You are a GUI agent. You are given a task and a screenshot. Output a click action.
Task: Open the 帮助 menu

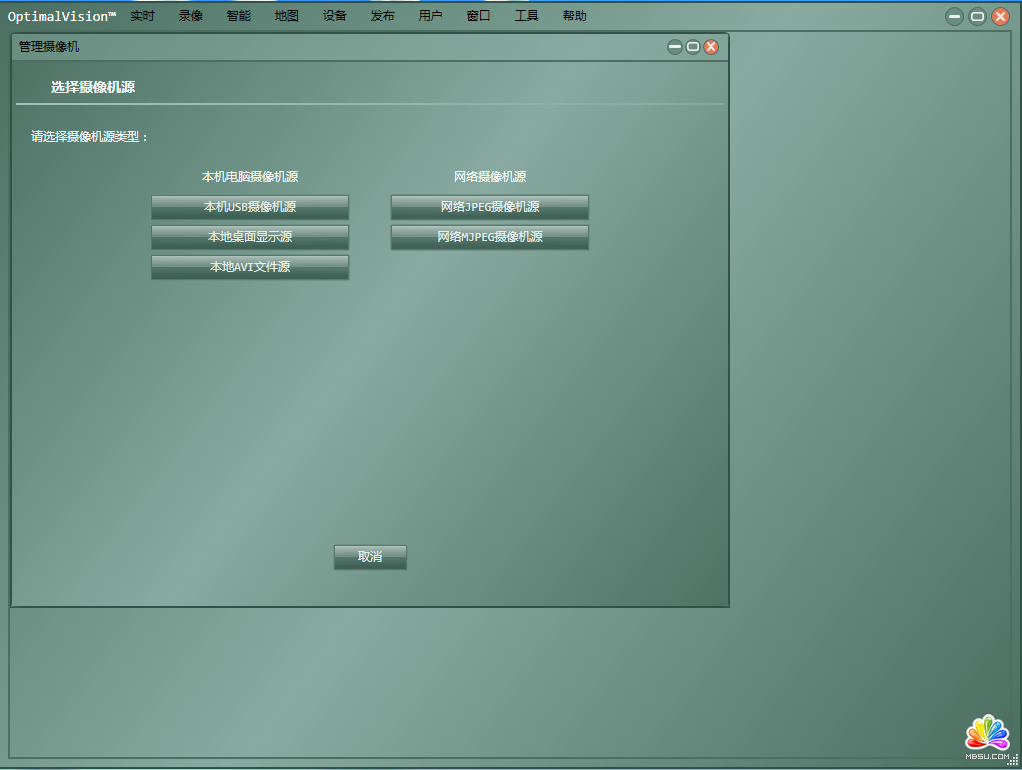click(x=574, y=16)
